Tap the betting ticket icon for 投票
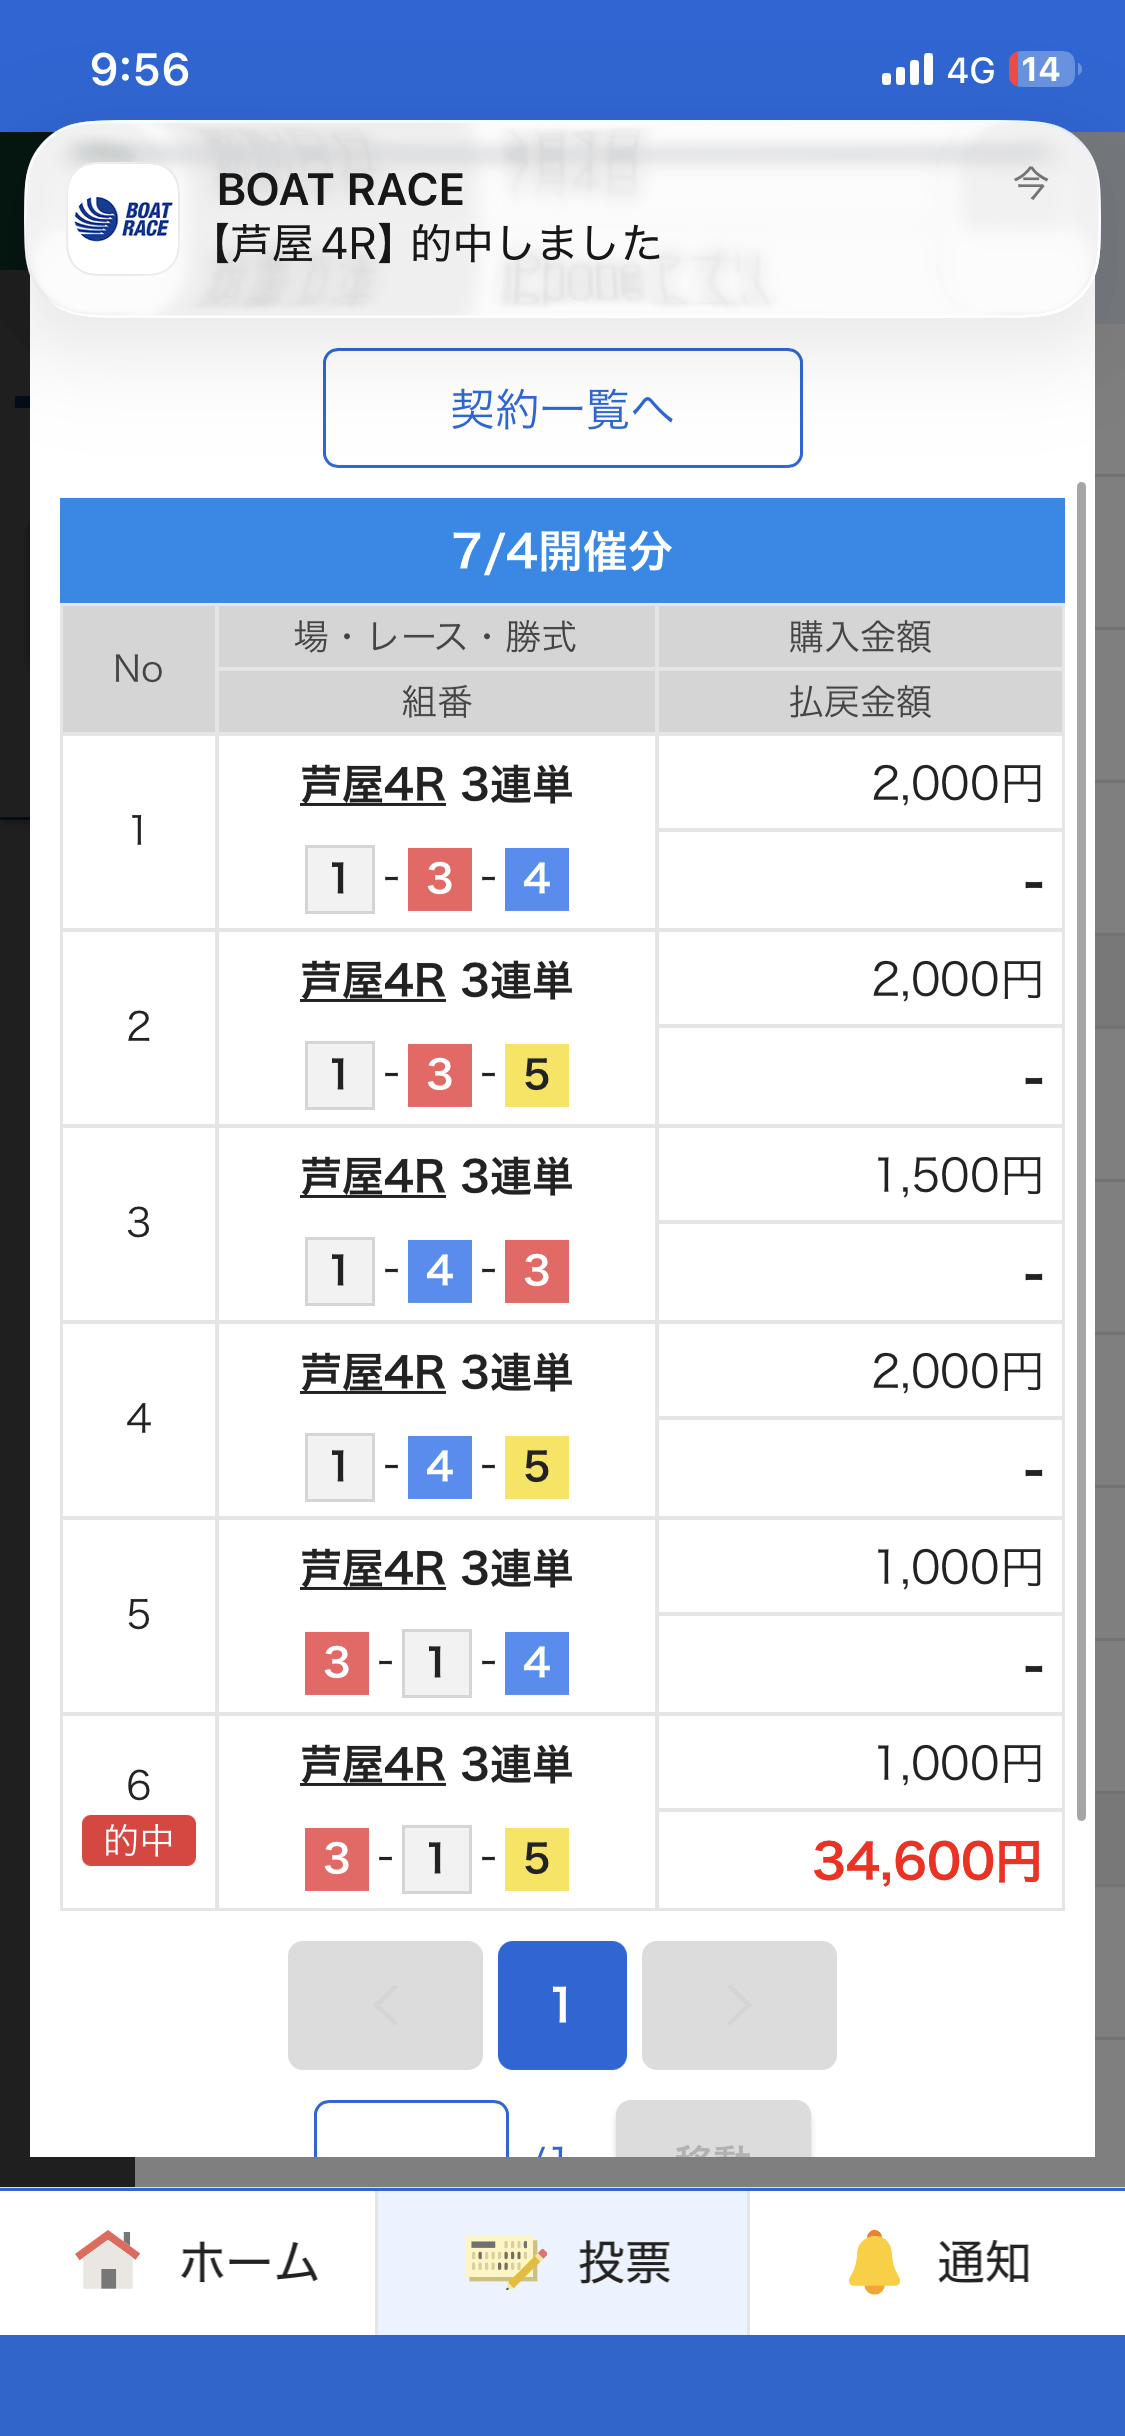 (506, 2262)
